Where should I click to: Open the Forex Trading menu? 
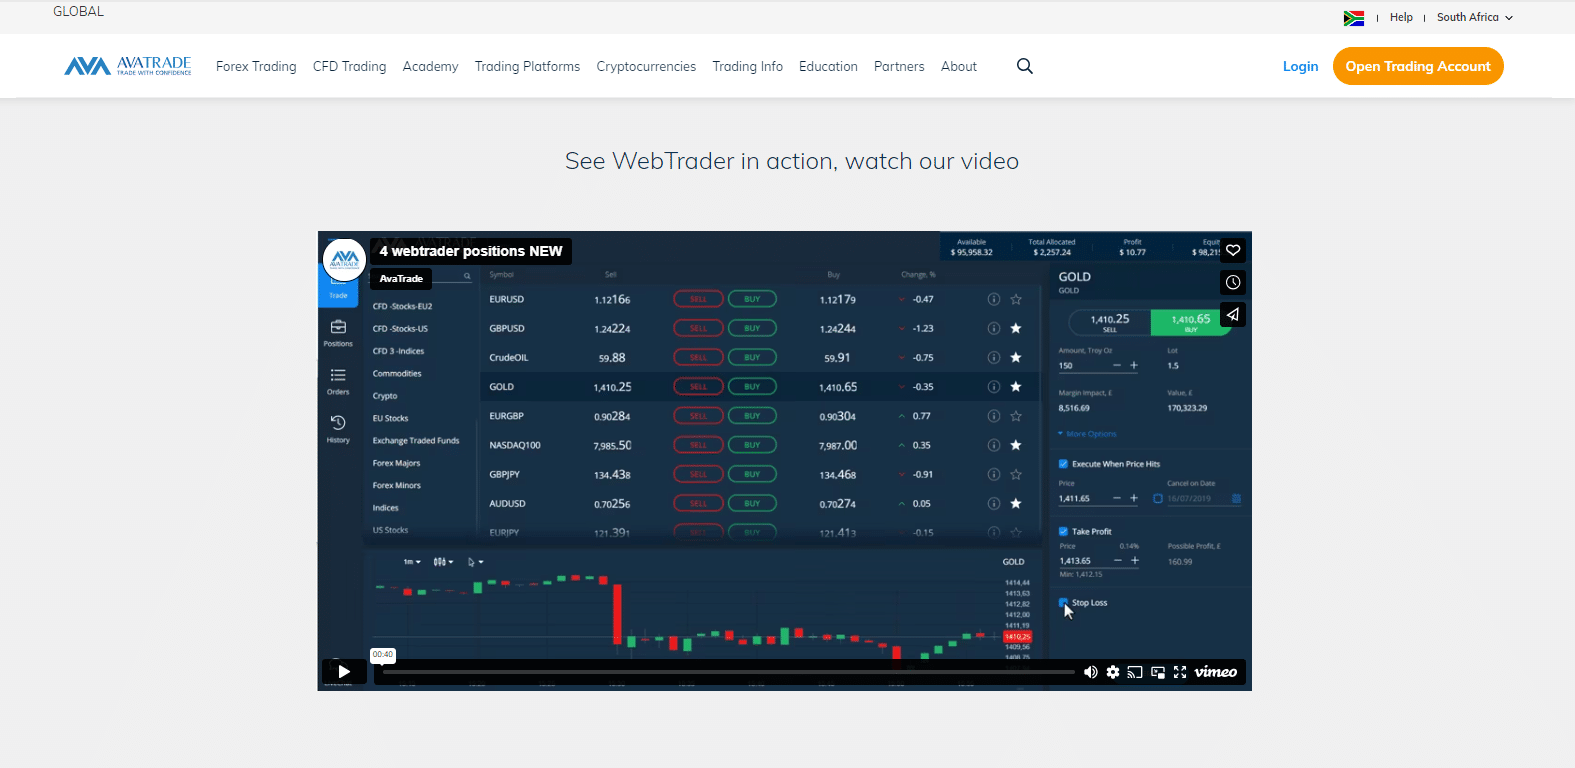point(256,66)
